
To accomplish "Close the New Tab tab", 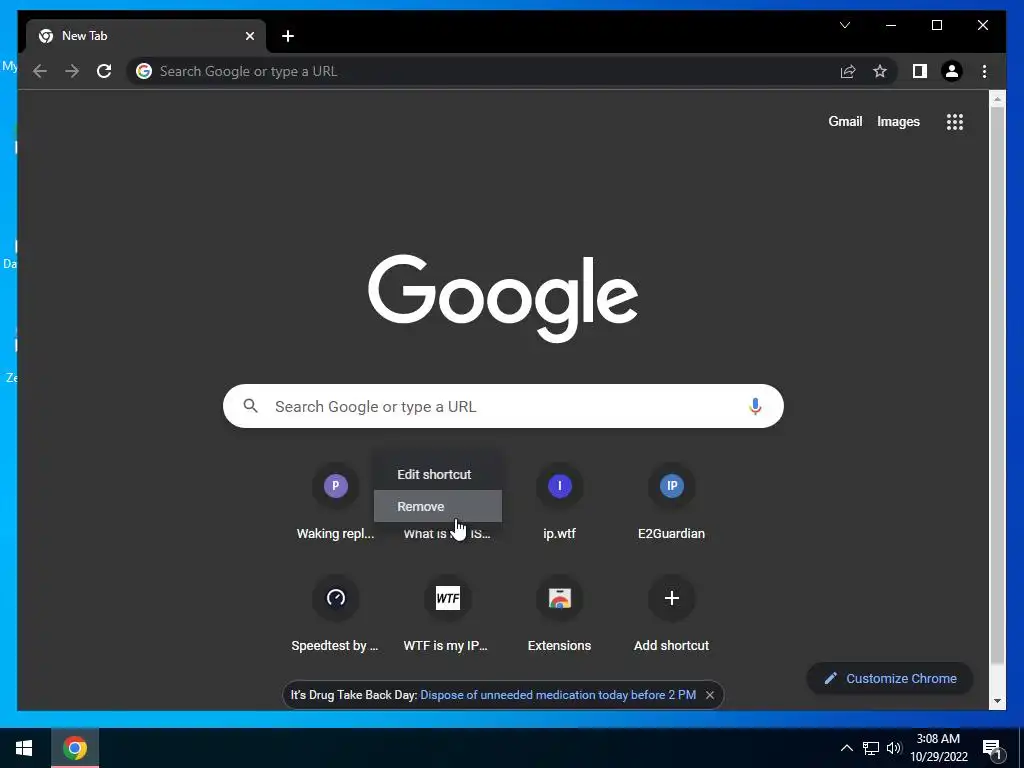I will click(x=249, y=36).
